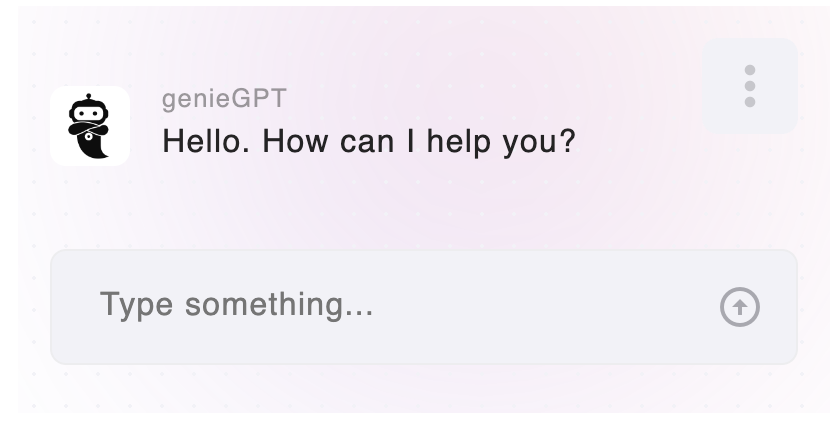Place cursor in the chat message box

(423, 307)
